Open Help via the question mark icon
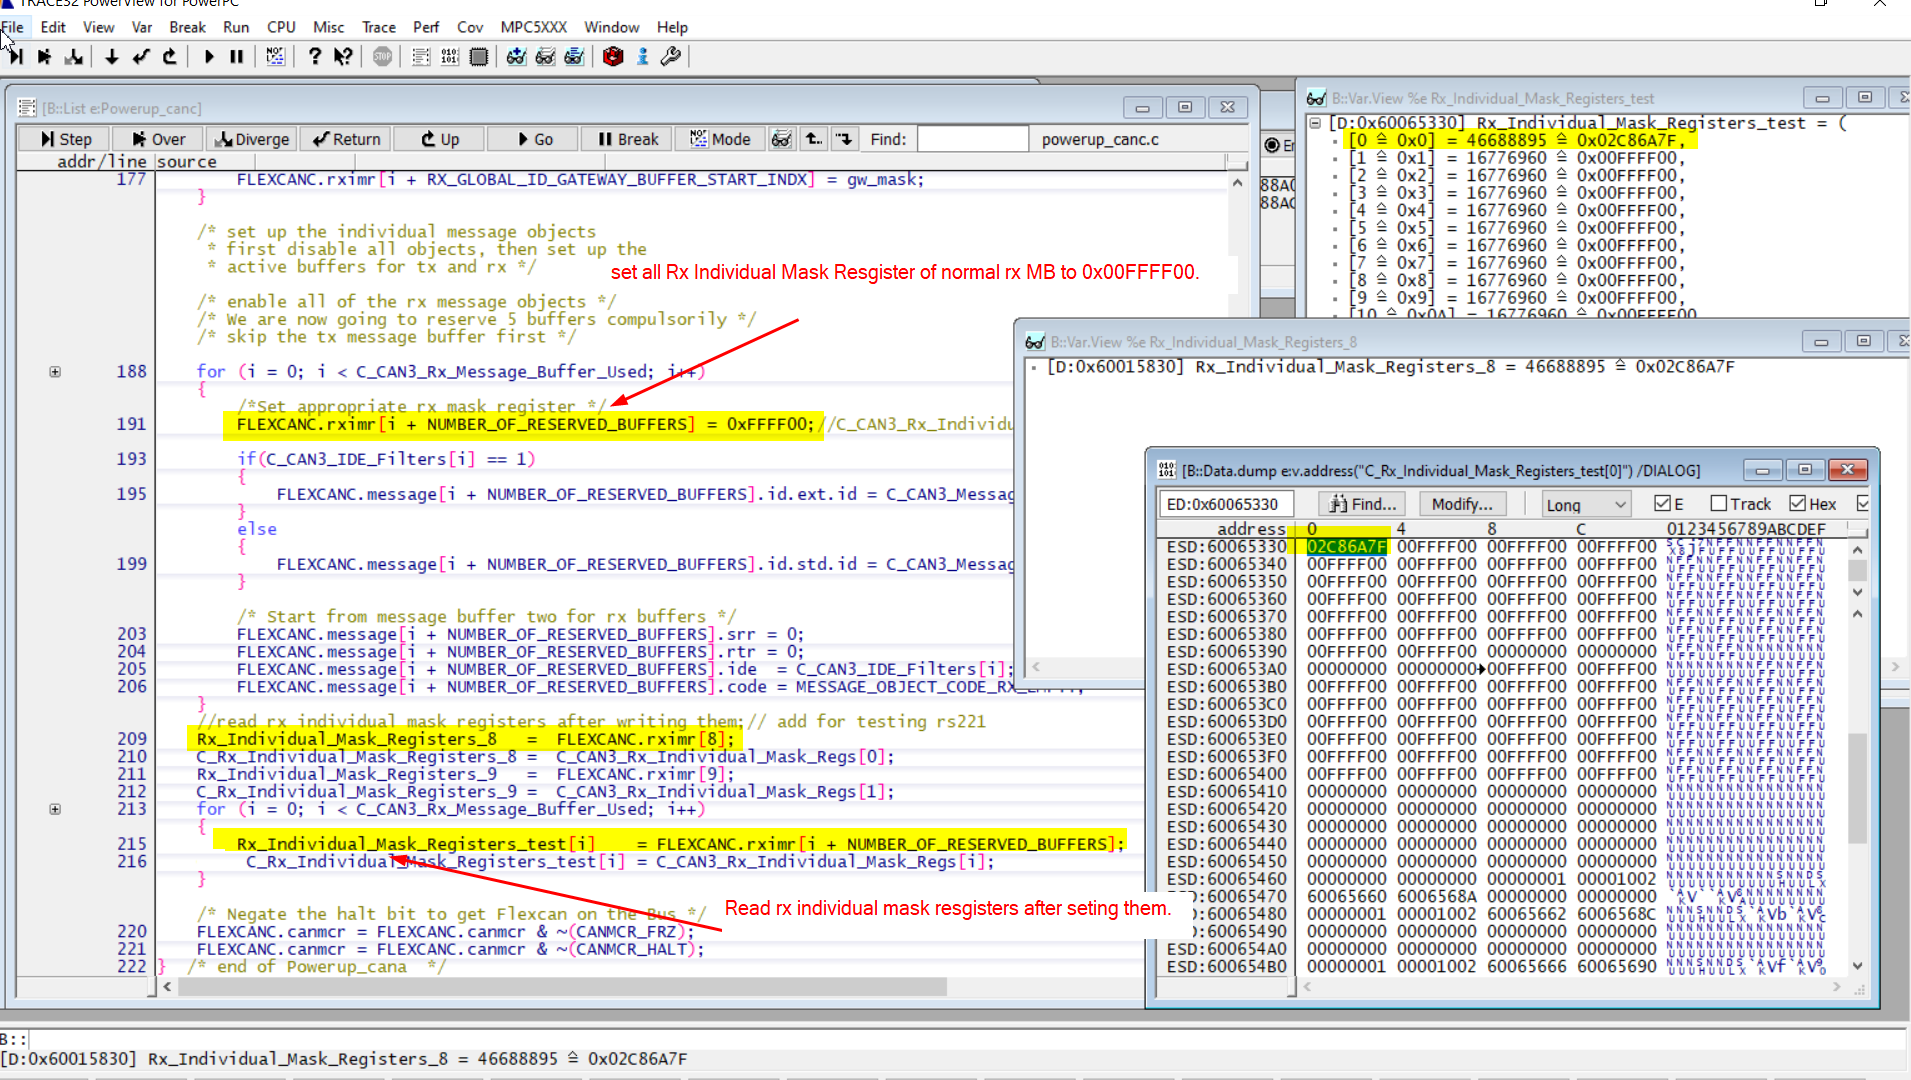Image resolution: width=1911 pixels, height=1080 pixels. point(315,57)
